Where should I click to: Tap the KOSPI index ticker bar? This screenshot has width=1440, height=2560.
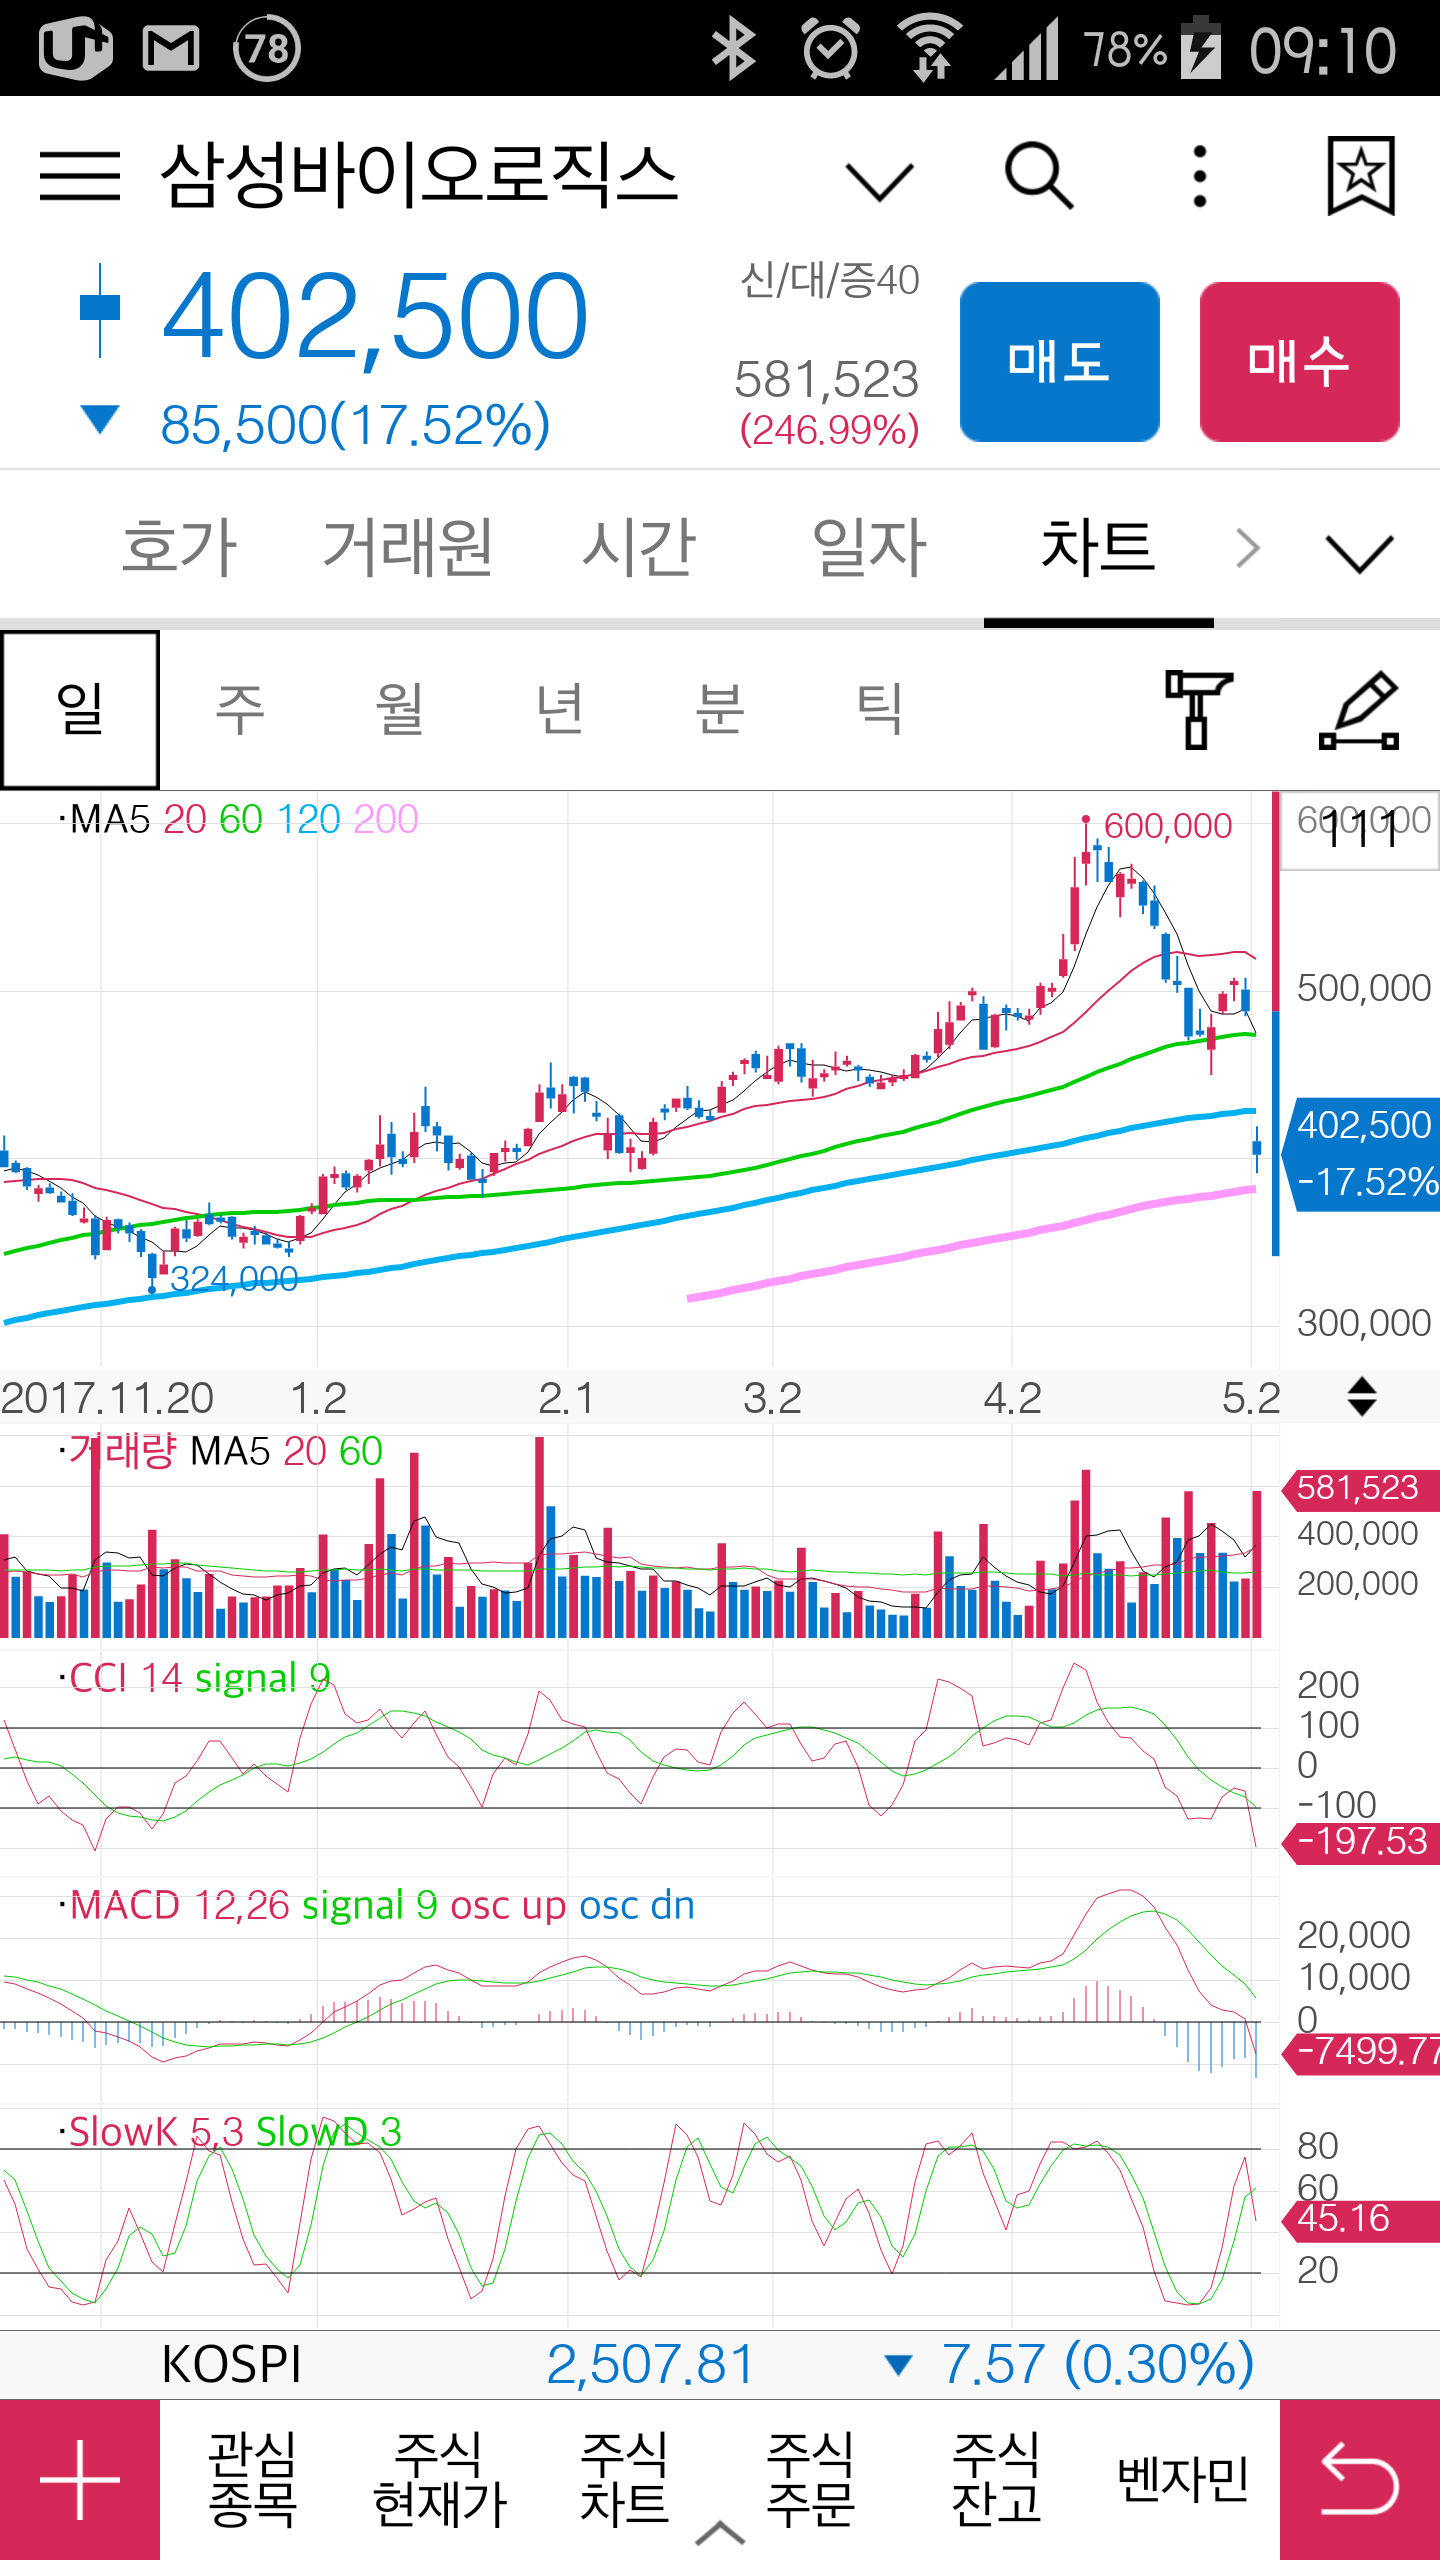[x=720, y=2364]
